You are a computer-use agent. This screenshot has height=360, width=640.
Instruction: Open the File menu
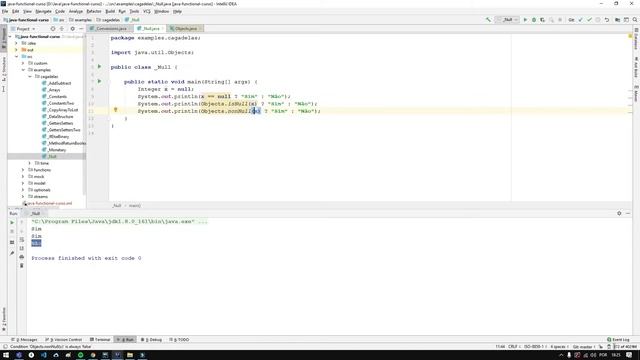(5, 11)
